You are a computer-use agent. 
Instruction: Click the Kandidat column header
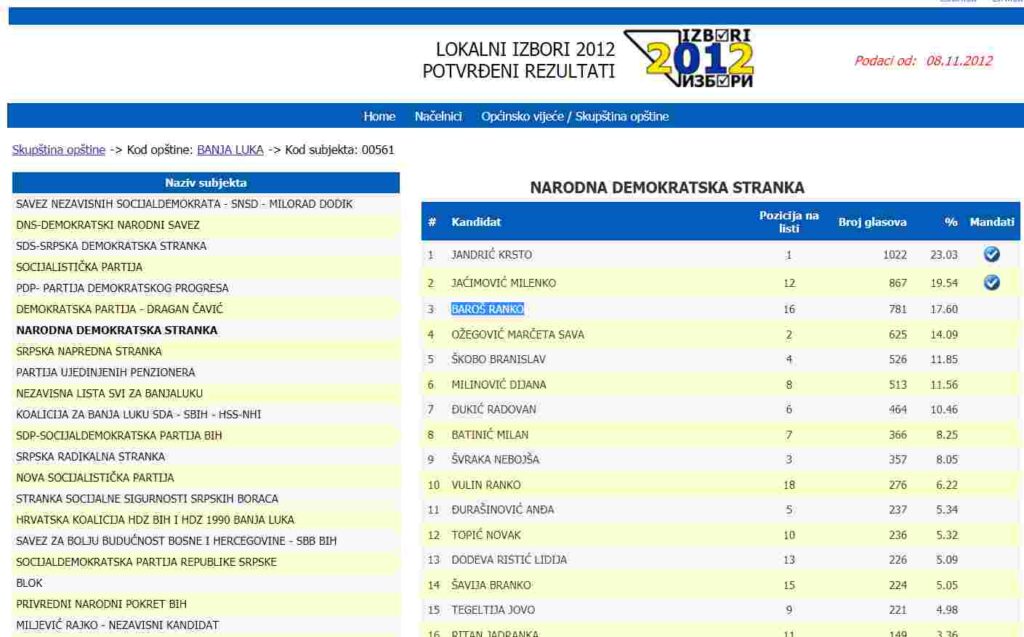[476, 222]
